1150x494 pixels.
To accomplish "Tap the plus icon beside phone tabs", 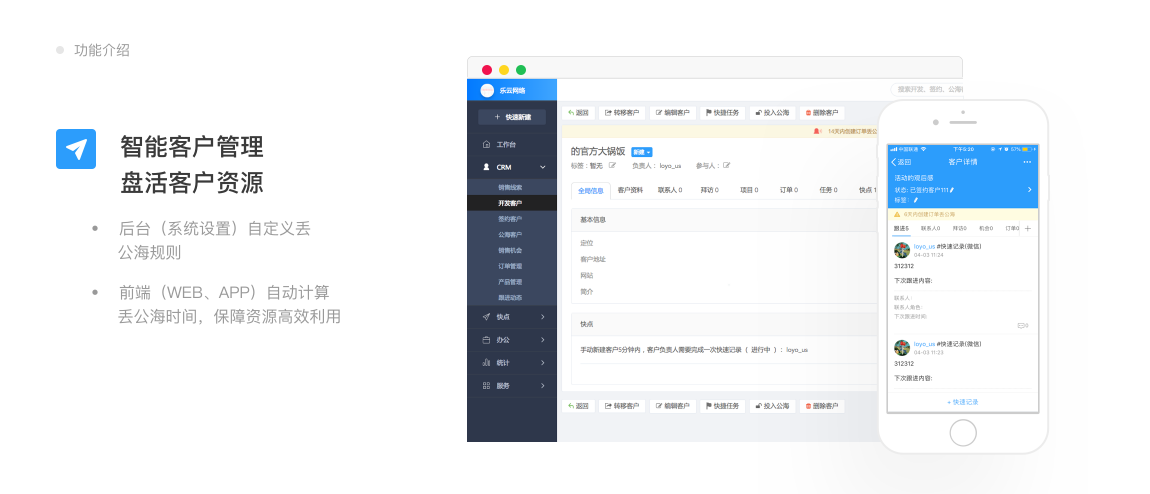I will pos(1028,229).
